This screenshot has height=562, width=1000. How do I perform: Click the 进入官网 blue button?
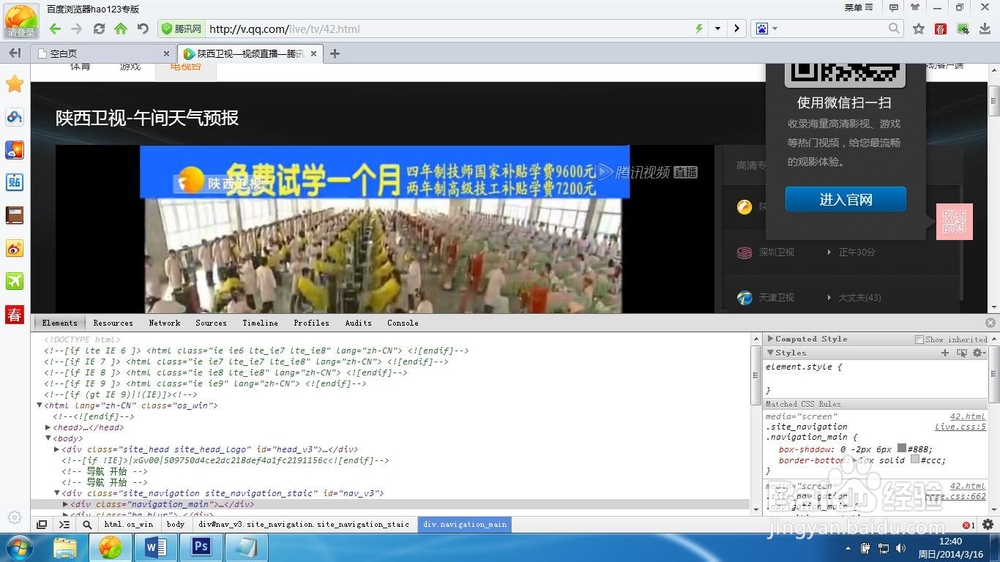pyautogui.click(x=846, y=200)
